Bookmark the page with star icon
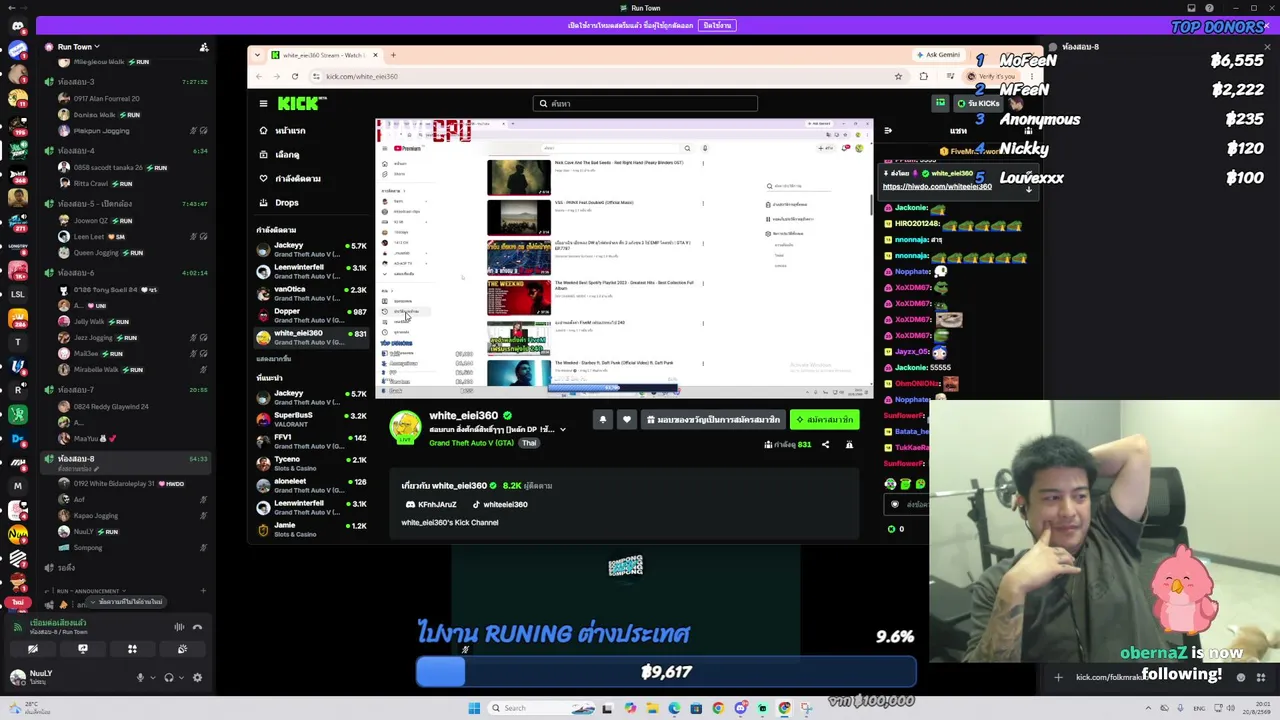Image resolution: width=1280 pixels, height=720 pixels. click(x=898, y=77)
